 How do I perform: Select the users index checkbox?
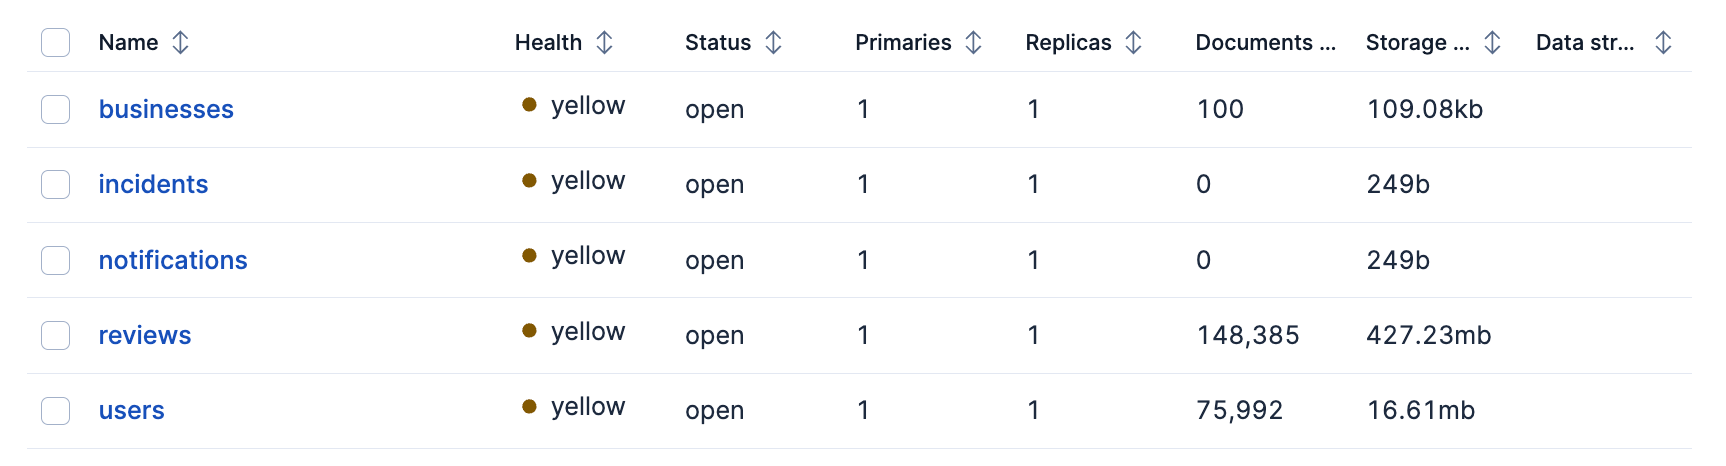coord(55,410)
